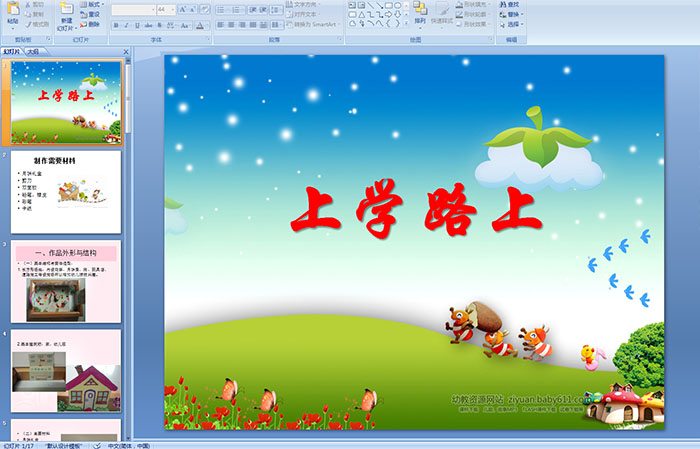Screen dimensions: 700x449
Task: Click Find (查找) binoculars
Action: [x=510, y=4]
